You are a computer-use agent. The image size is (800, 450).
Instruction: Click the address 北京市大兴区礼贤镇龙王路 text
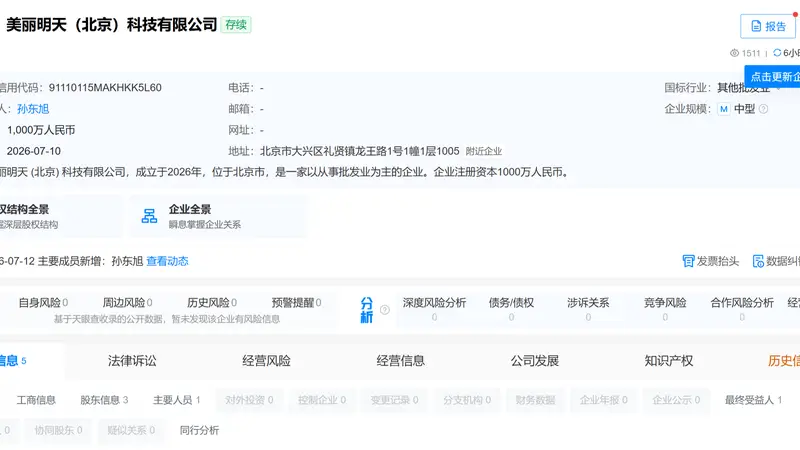click(x=360, y=151)
